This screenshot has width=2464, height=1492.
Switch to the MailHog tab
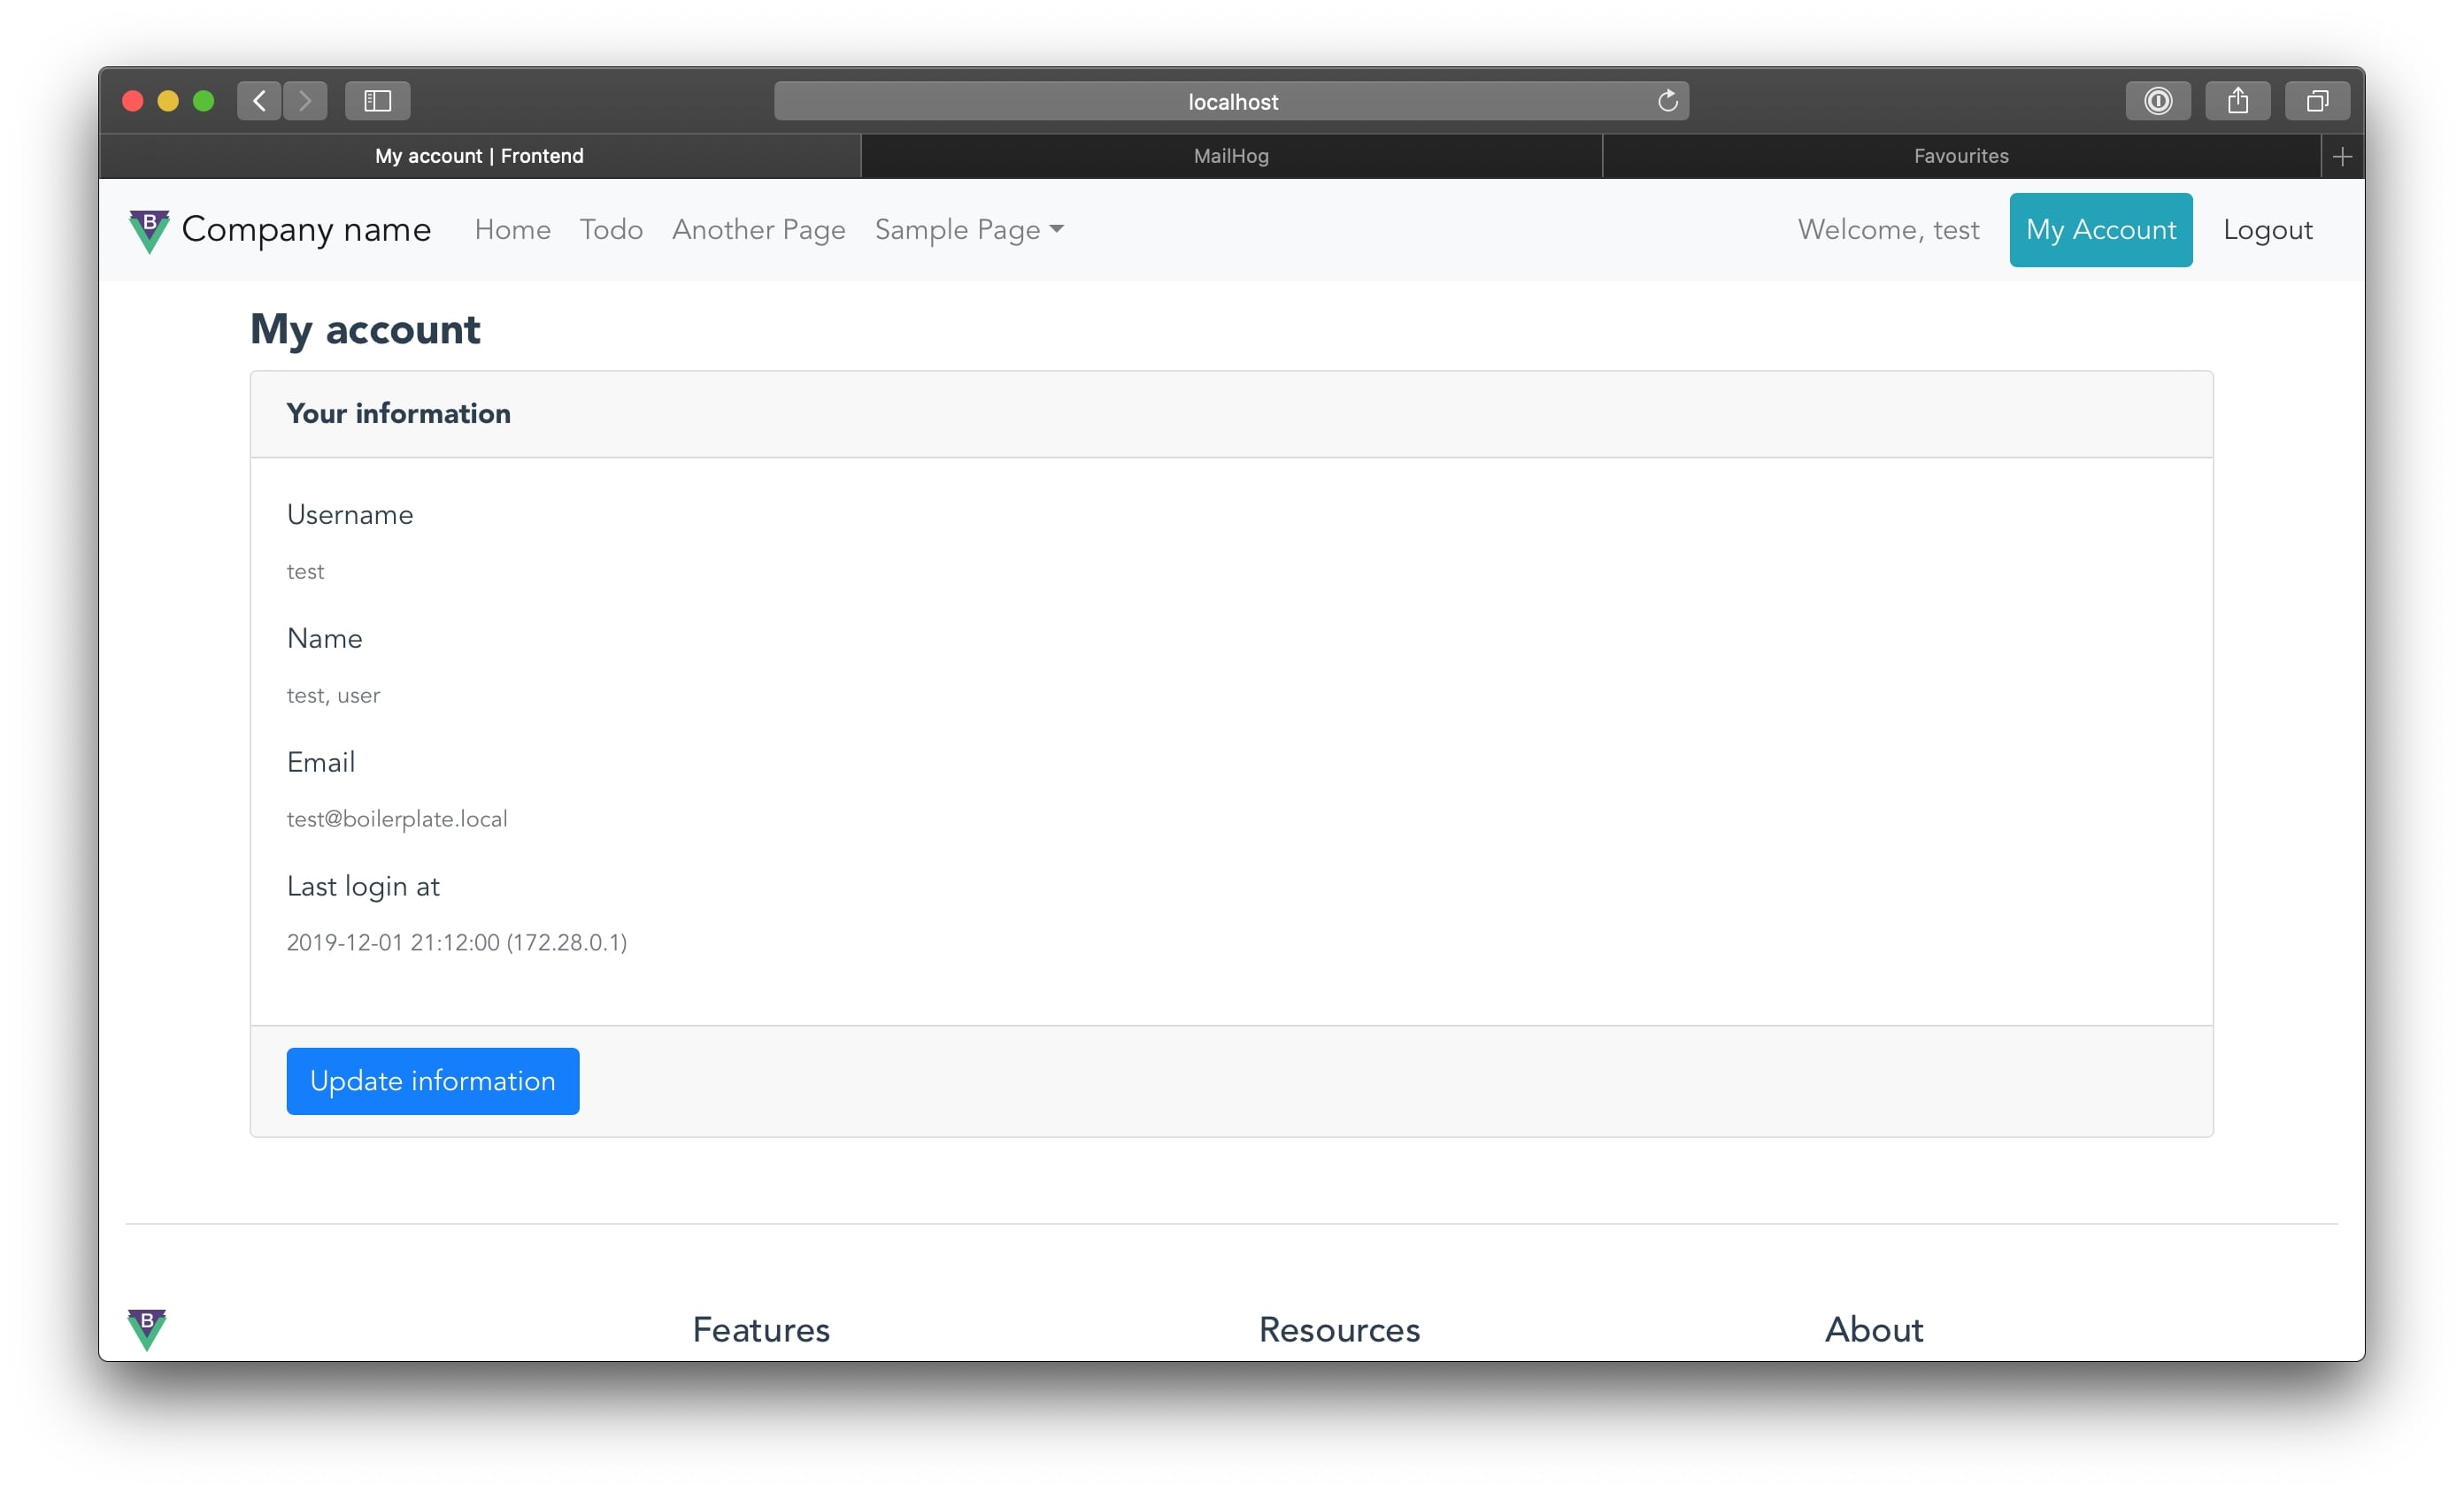pyautogui.click(x=1230, y=156)
